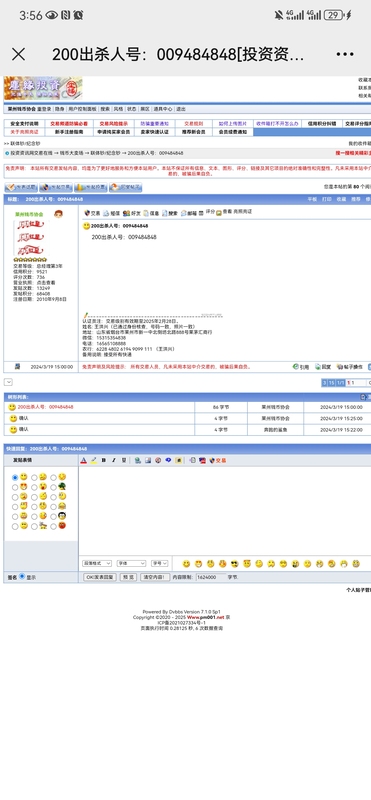Click the 短信 message icon above the post
This screenshot has height=800, width=371.
(112, 213)
